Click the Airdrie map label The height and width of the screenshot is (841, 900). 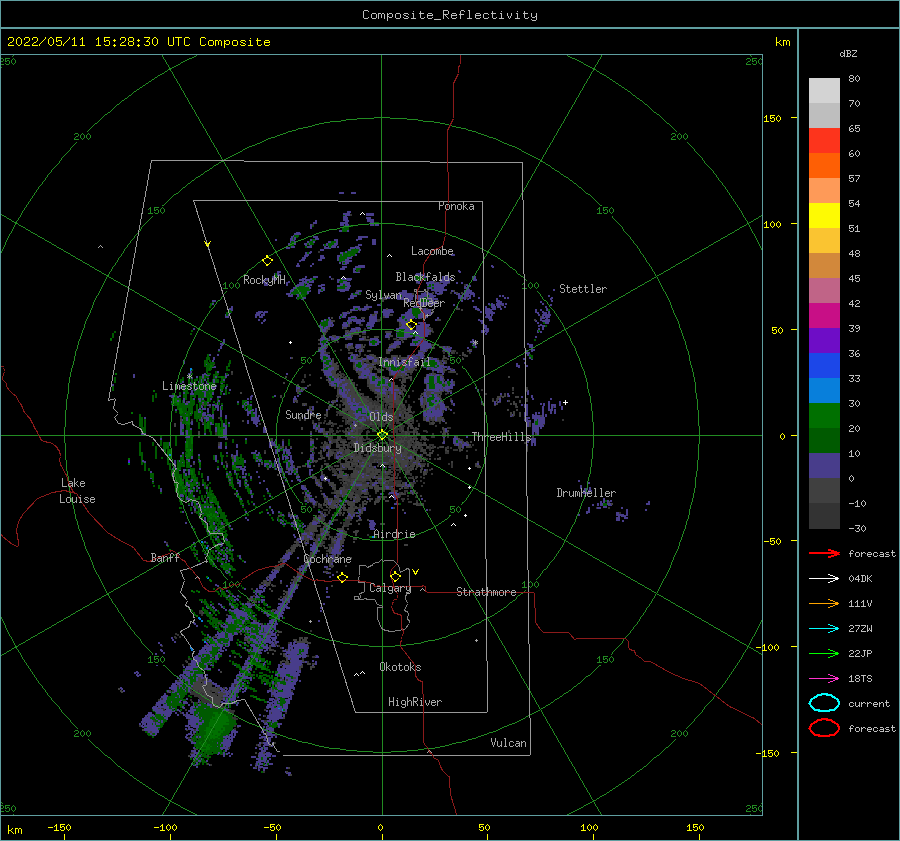pos(394,534)
